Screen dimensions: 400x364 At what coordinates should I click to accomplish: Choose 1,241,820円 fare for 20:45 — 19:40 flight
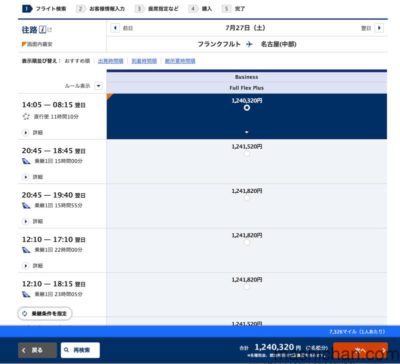(247, 198)
